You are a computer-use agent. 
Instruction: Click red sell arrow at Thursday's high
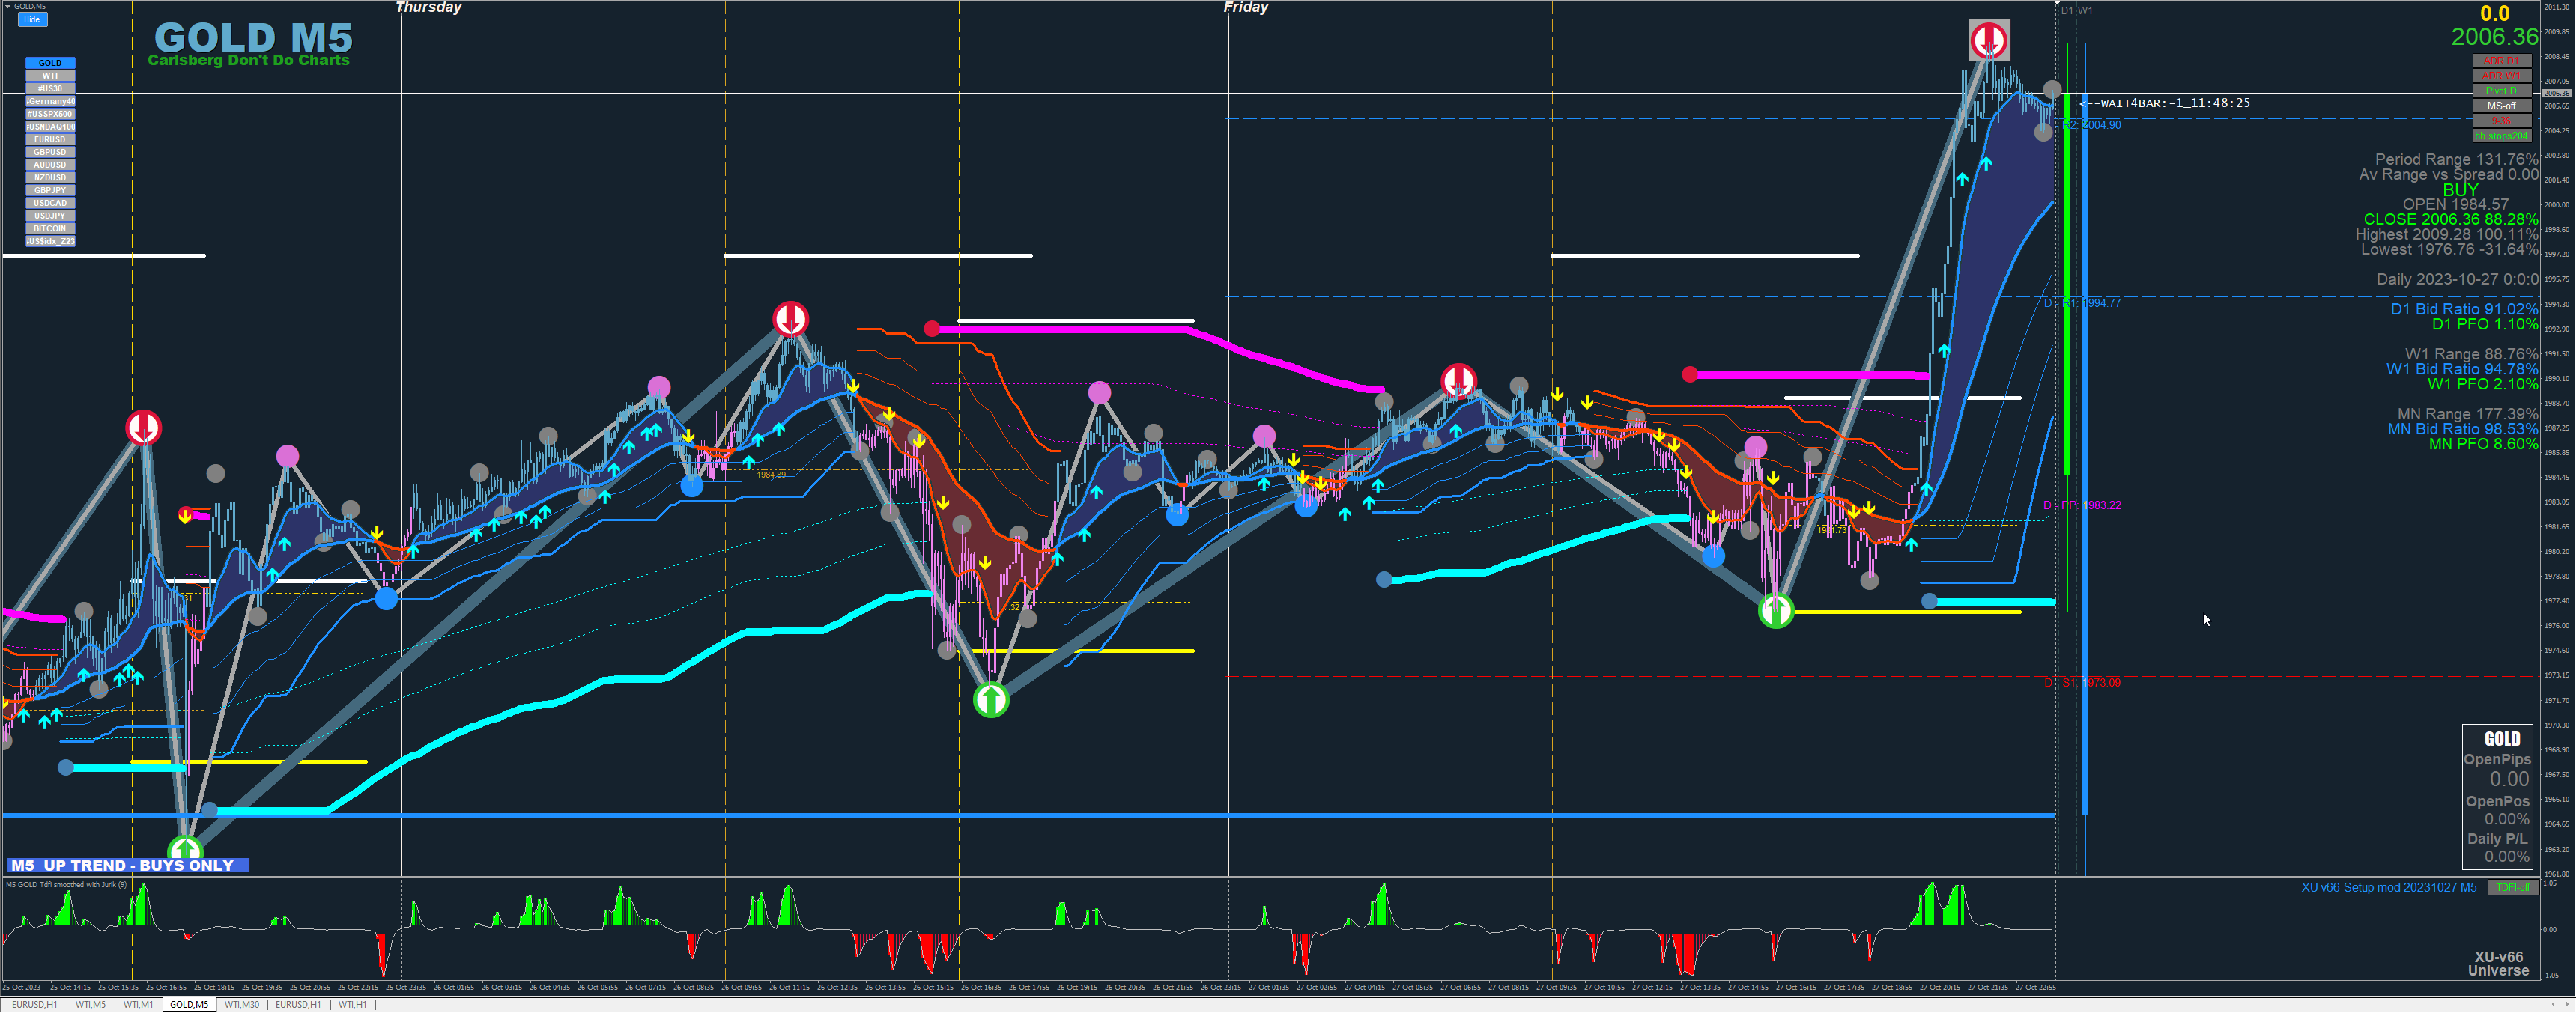pyautogui.click(x=790, y=319)
